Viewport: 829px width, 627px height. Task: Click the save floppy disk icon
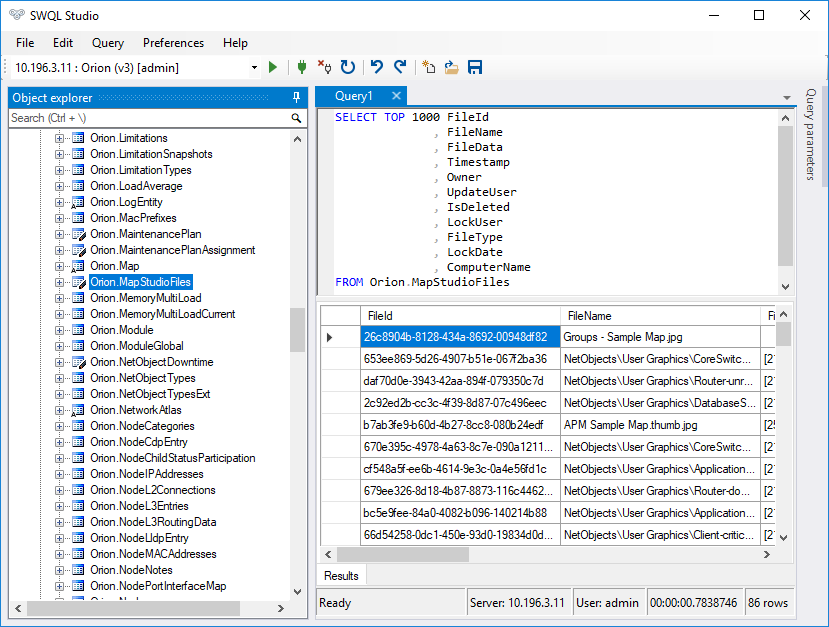(x=475, y=67)
